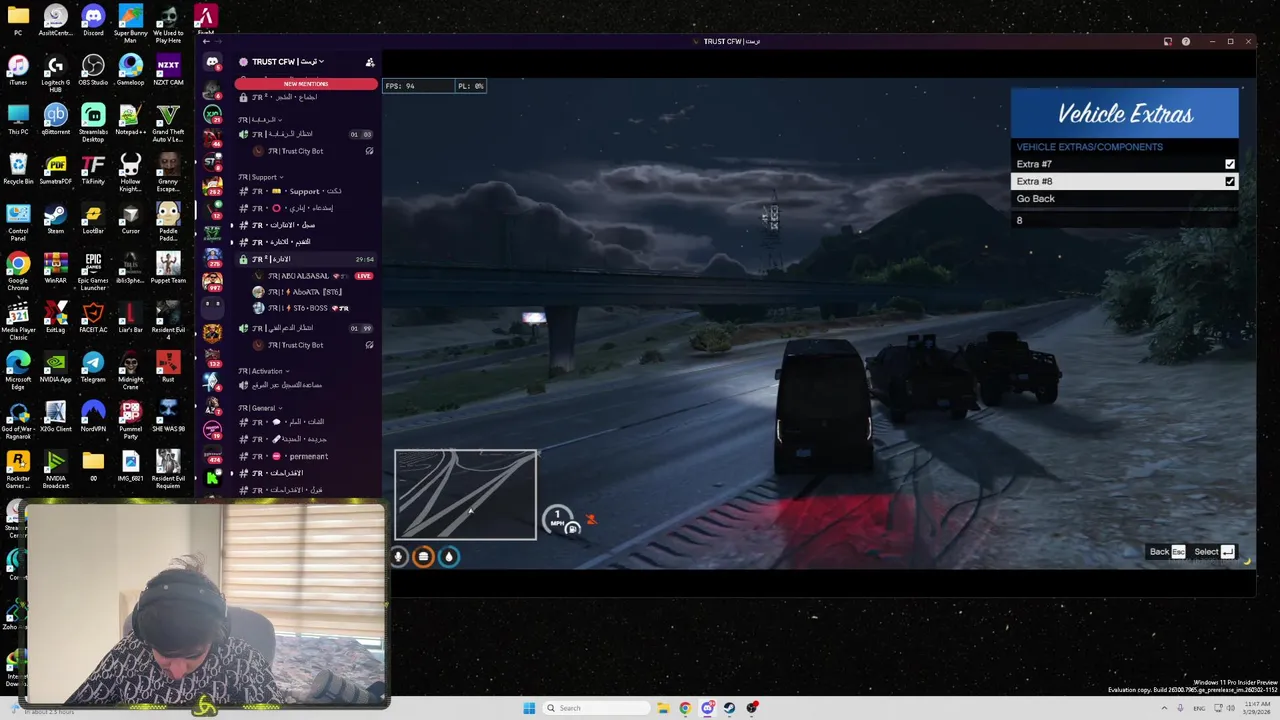
Task: Open File Explorer from taskbar
Action: (663, 708)
